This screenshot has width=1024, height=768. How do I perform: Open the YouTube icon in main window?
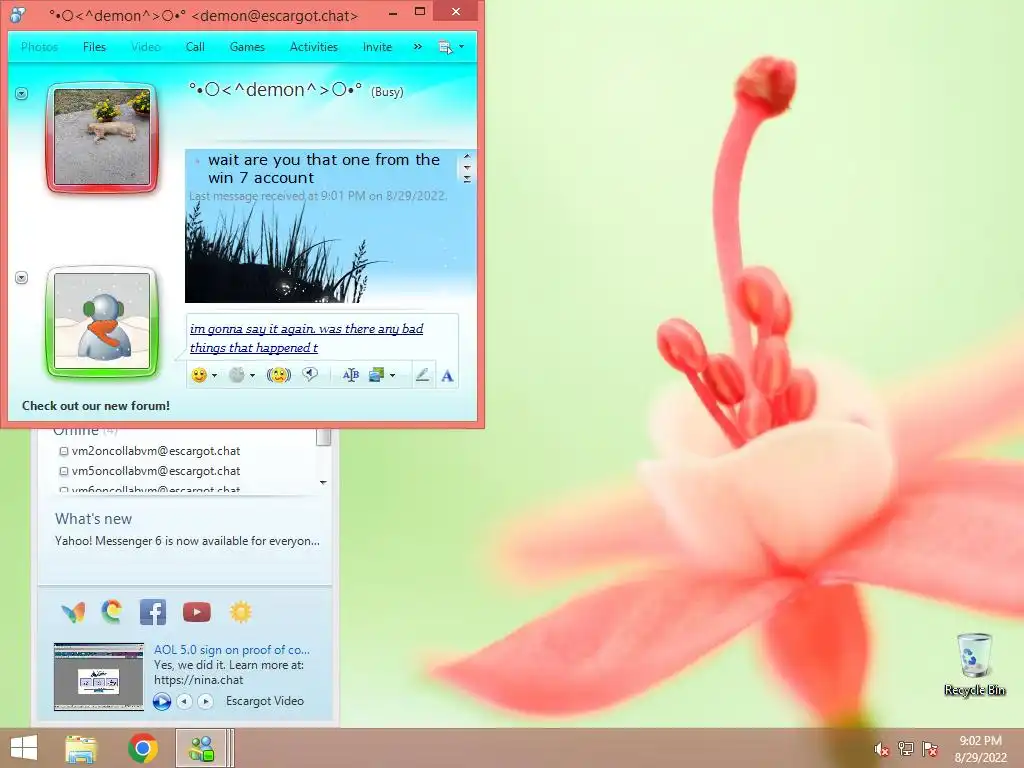pos(197,612)
